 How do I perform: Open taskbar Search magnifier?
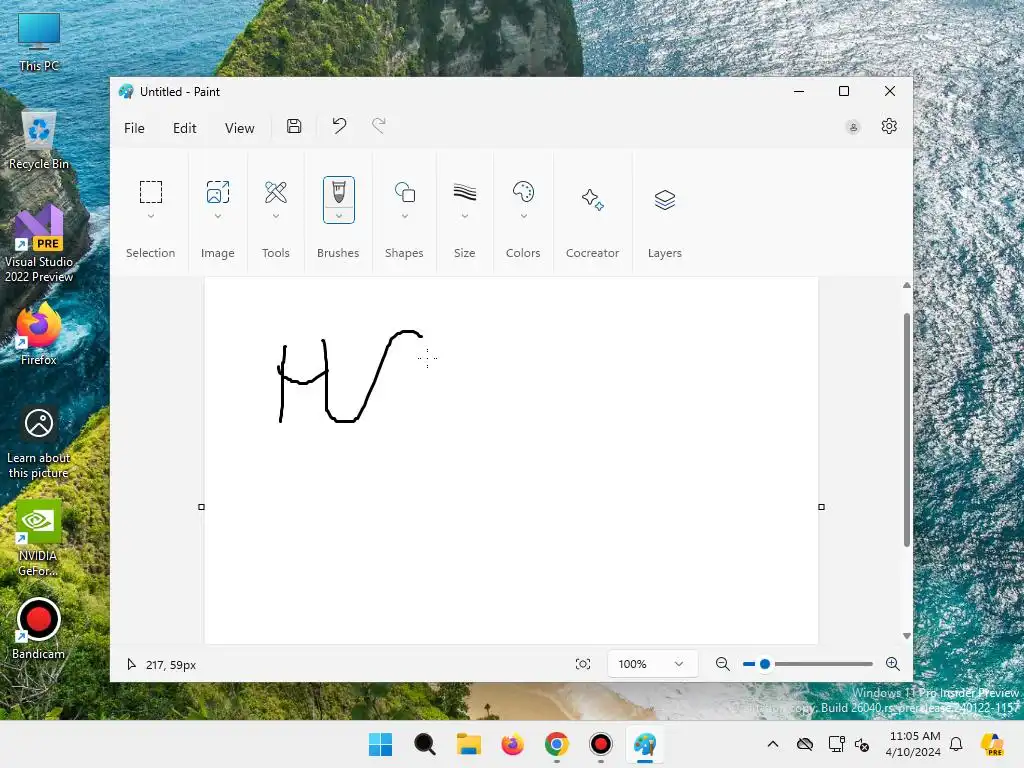[x=424, y=744]
